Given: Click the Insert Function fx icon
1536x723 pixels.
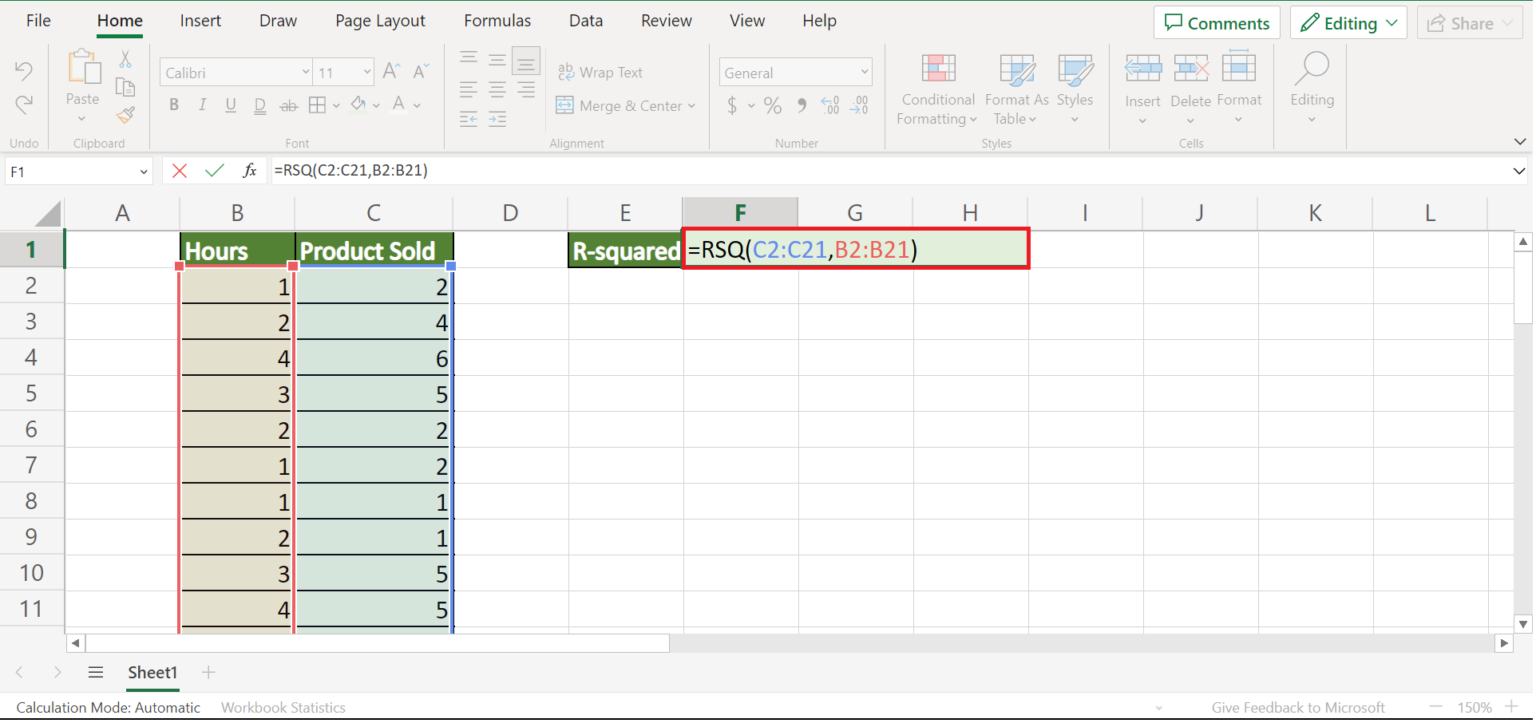Looking at the screenshot, I should [249, 170].
